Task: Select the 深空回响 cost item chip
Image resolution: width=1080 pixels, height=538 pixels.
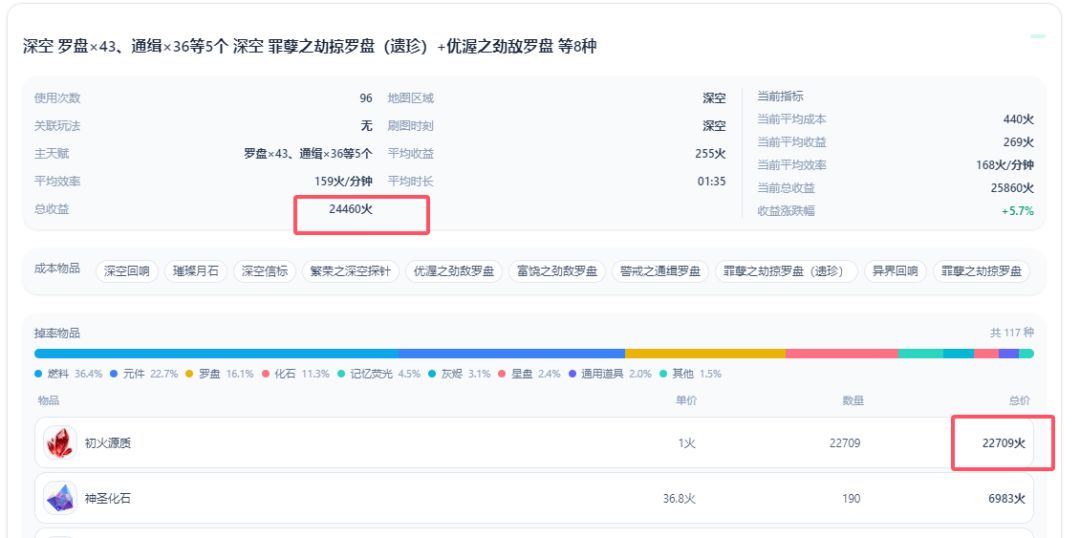Action: point(127,271)
